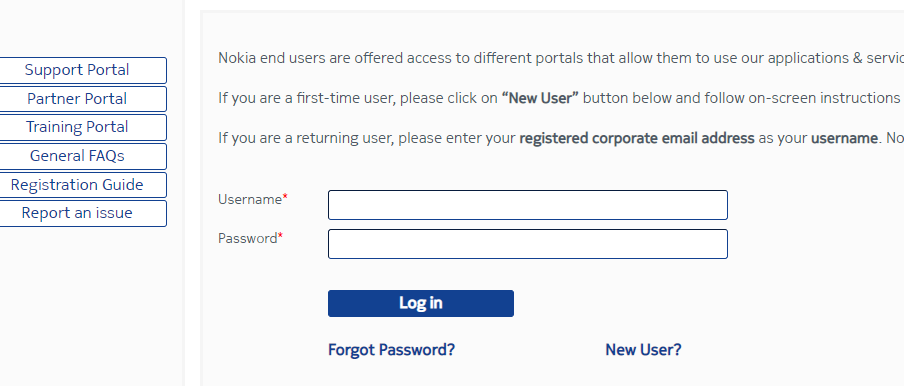
Task: Click the "If you are a first-time user" sentence
Action: pyautogui.click(x=561, y=98)
